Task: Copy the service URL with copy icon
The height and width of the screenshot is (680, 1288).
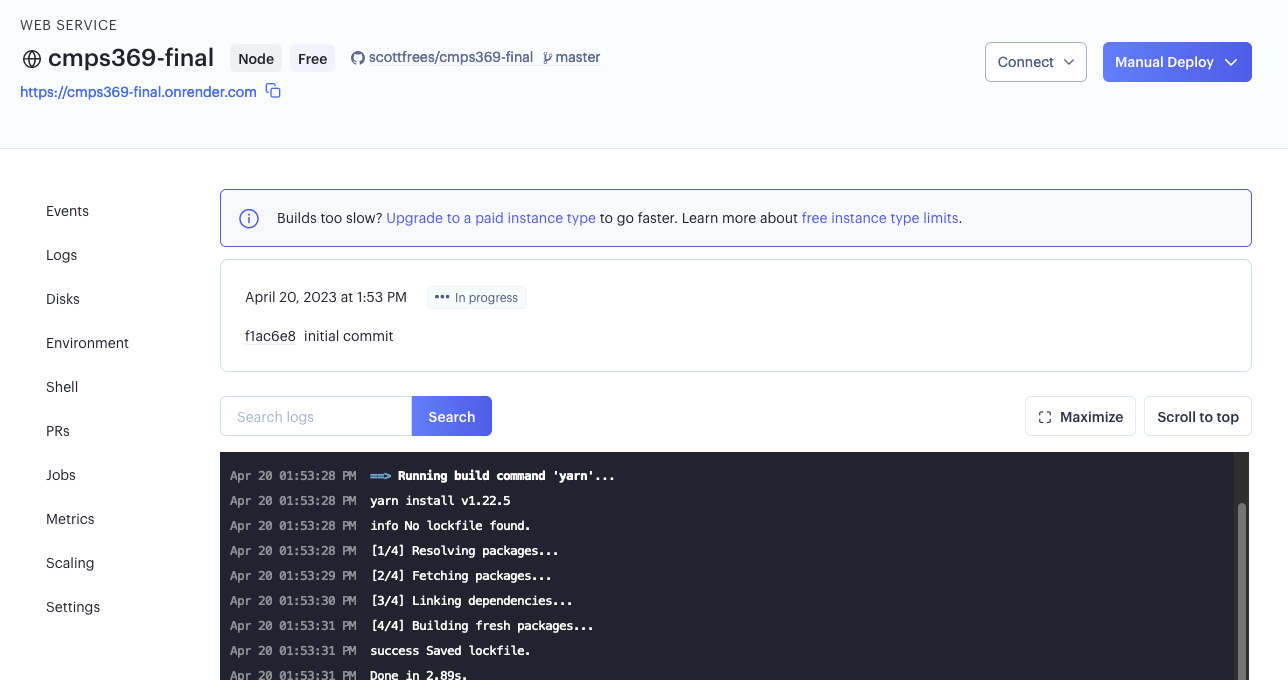Action: point(273,92)
